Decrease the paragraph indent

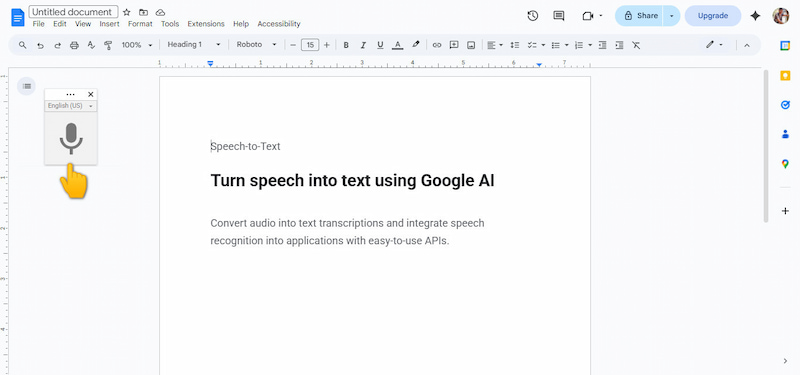tap(603, 45)
